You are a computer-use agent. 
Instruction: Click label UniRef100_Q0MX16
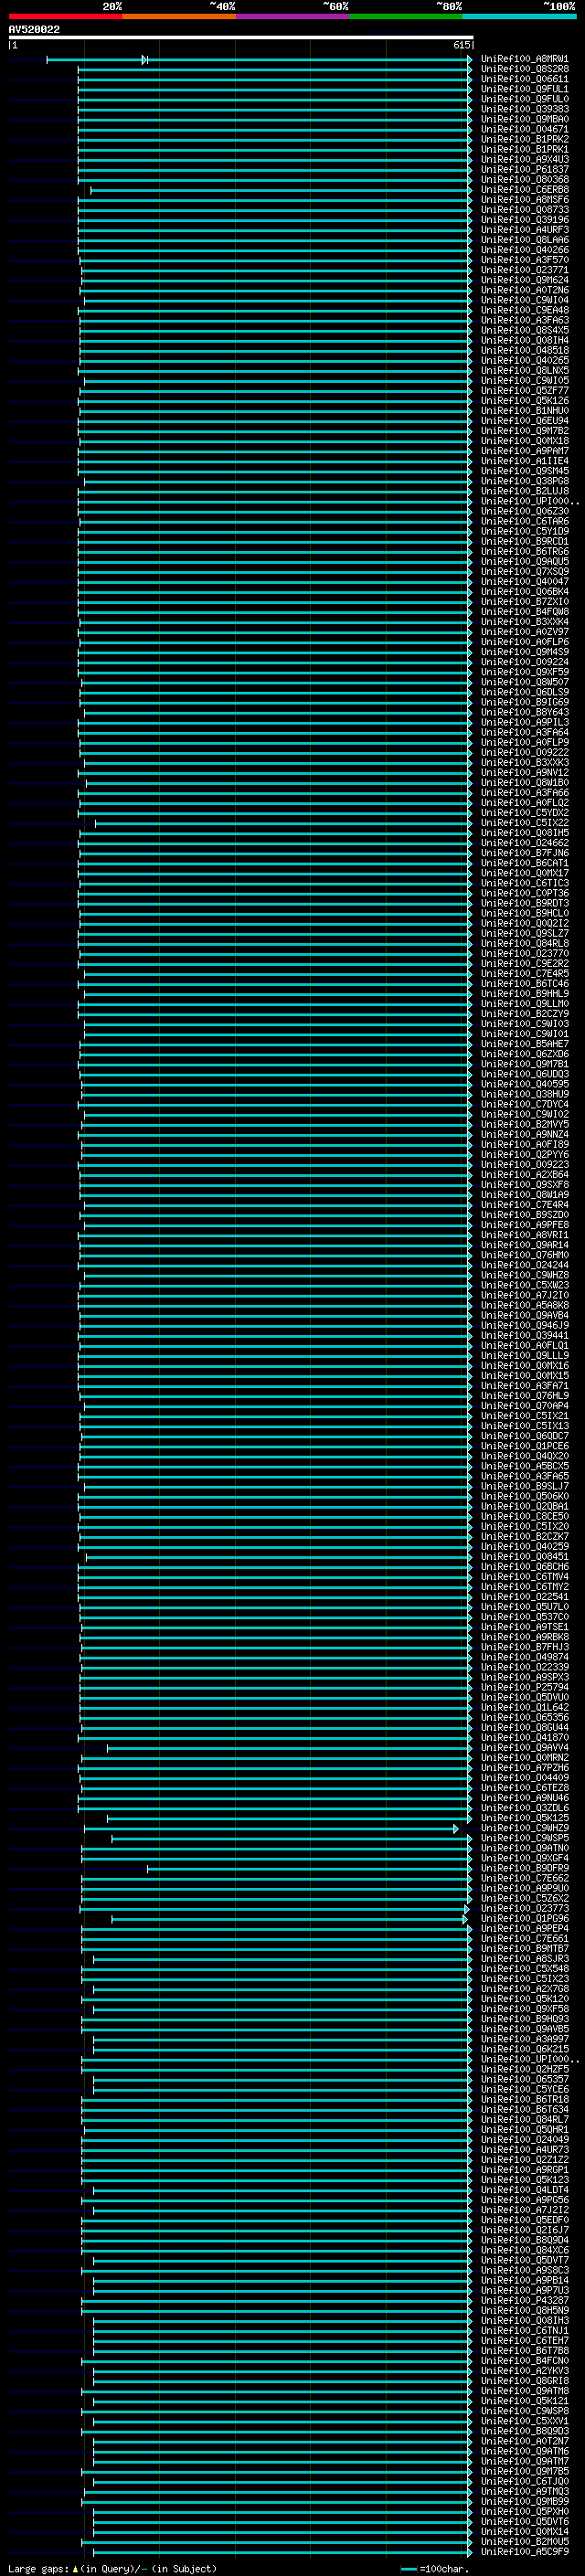click(x=524, y=1366)
